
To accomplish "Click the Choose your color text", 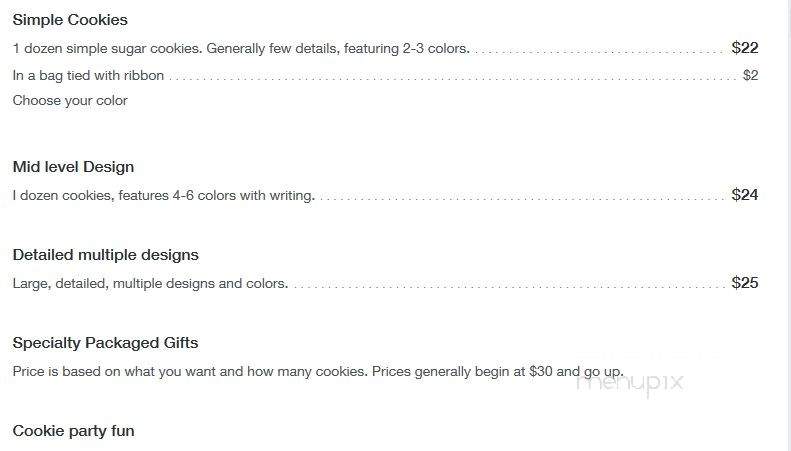I will (70, 100).
